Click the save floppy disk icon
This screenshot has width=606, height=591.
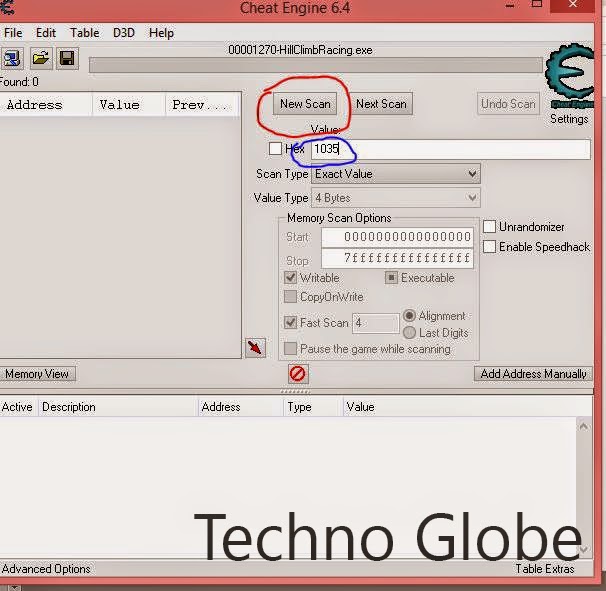67,59
